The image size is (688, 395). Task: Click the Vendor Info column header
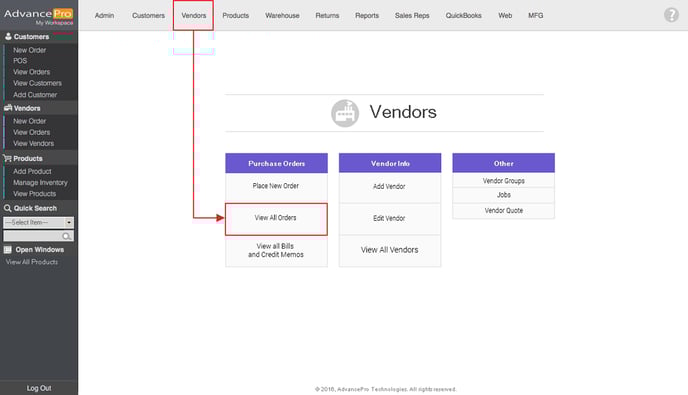coord(390,163)
